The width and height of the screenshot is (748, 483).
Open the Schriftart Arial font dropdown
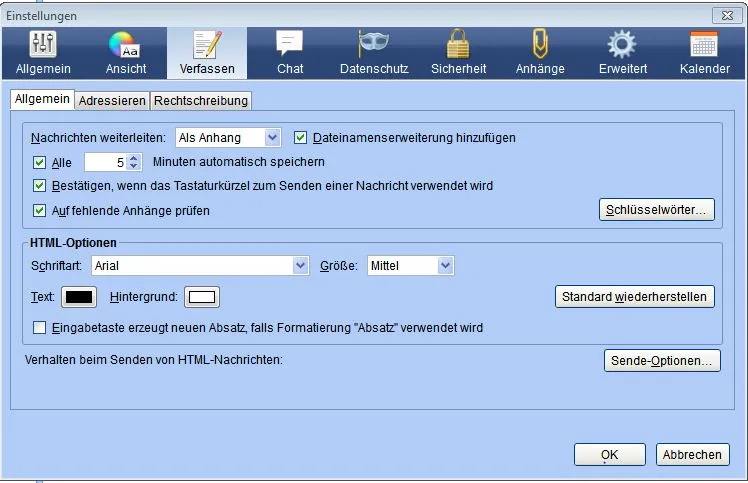[200, 266]
